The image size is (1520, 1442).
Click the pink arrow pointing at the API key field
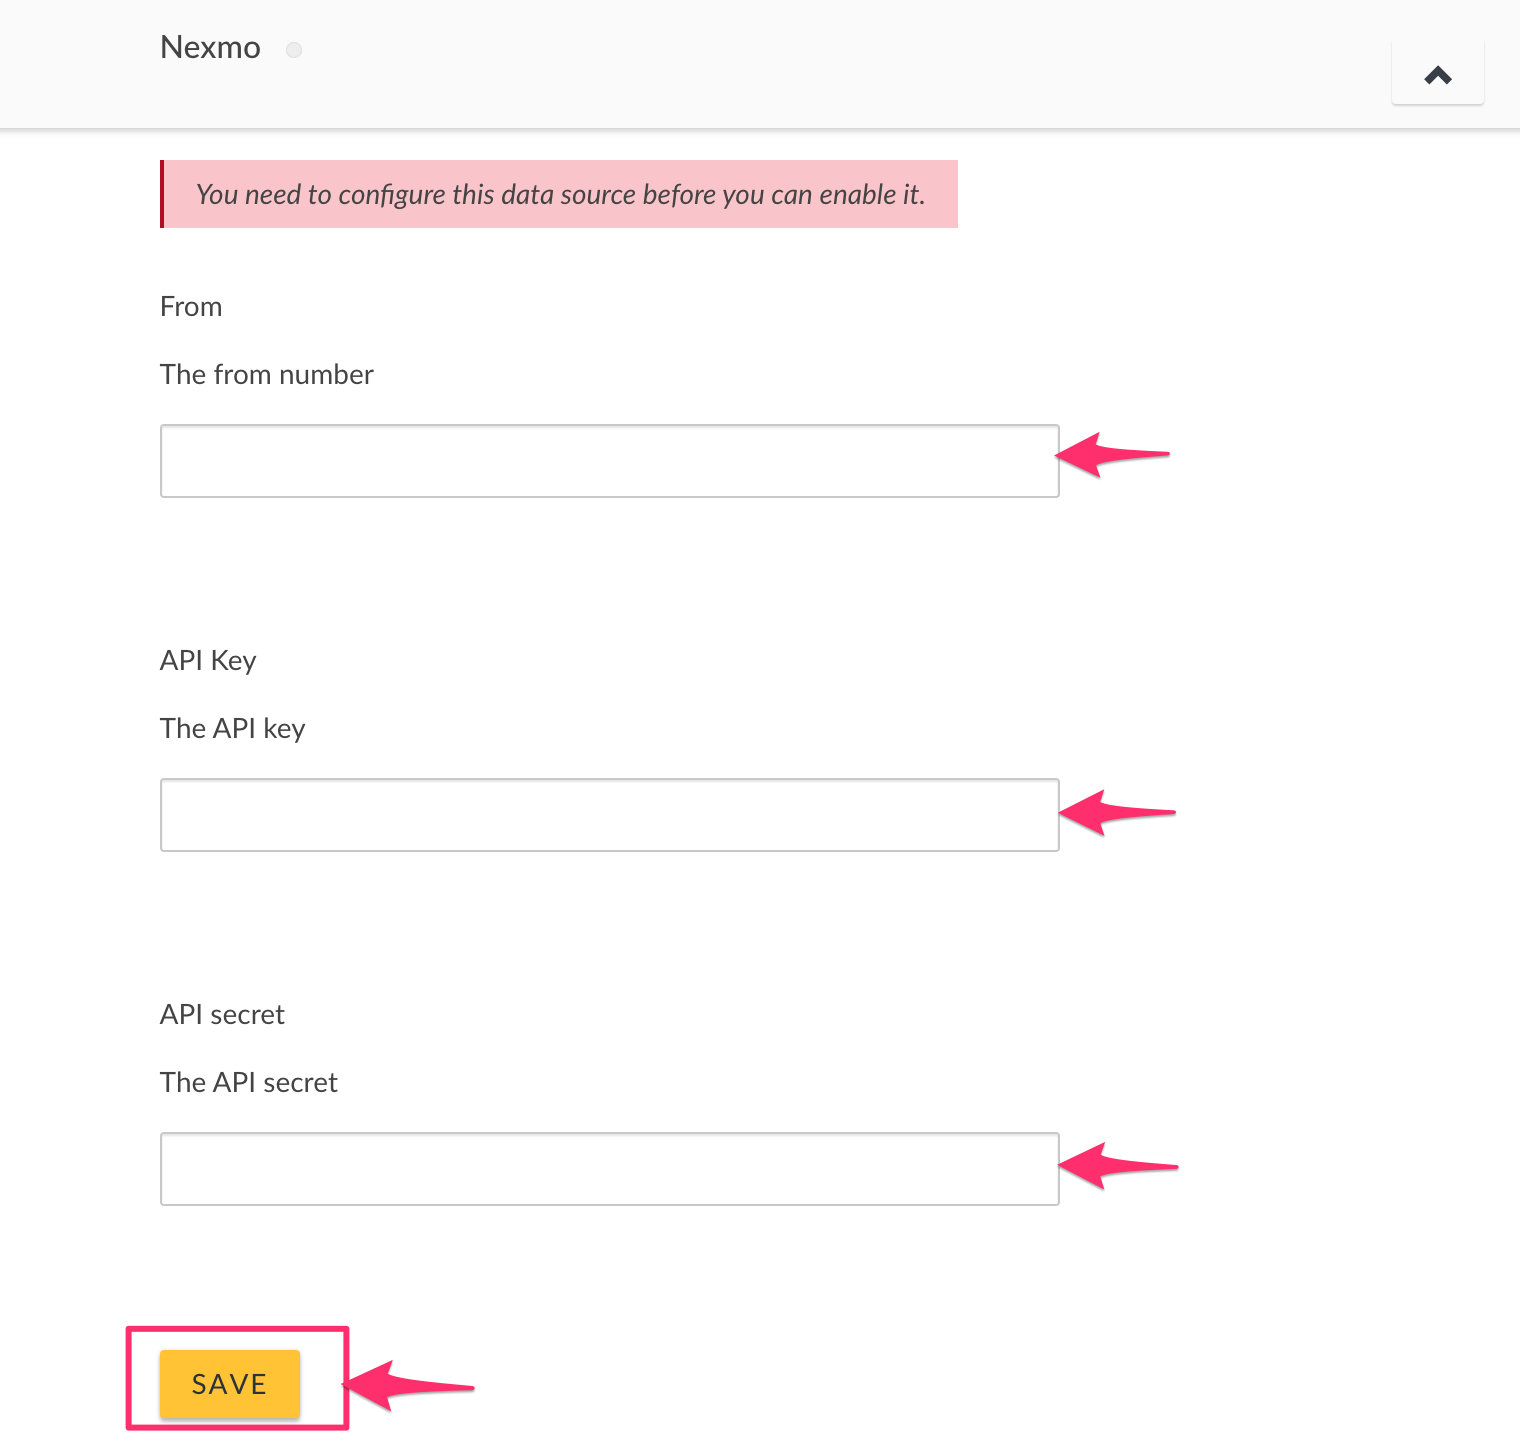[1115, 812]
